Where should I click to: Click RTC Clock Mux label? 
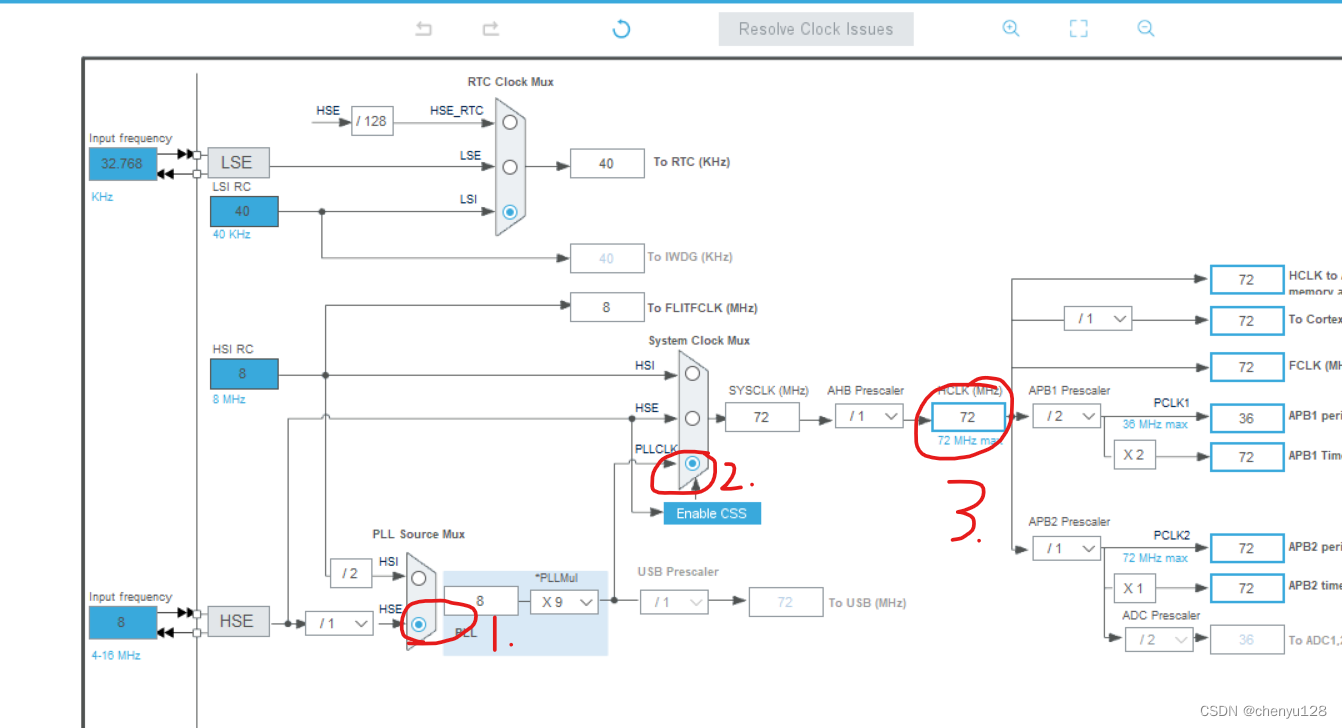click(x=510, y=82)
